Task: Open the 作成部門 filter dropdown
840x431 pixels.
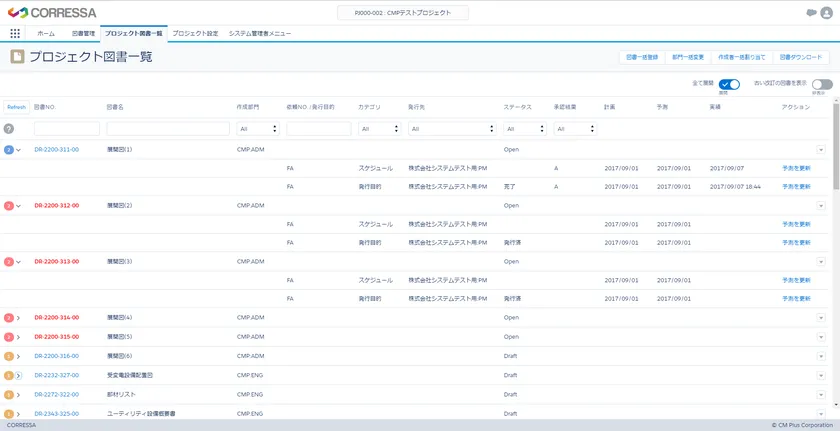Action: [258, 129]
